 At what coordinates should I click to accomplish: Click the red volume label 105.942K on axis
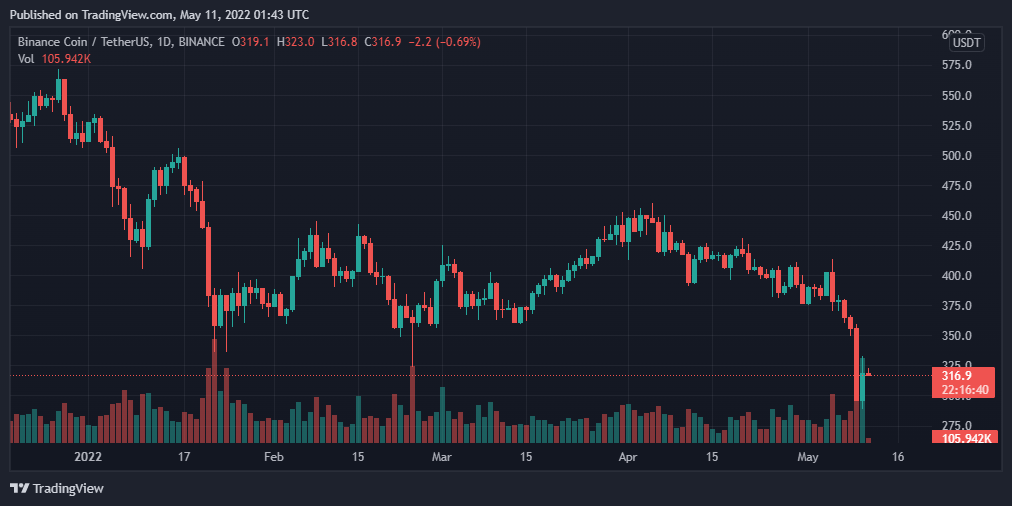(x=966, y=439)
